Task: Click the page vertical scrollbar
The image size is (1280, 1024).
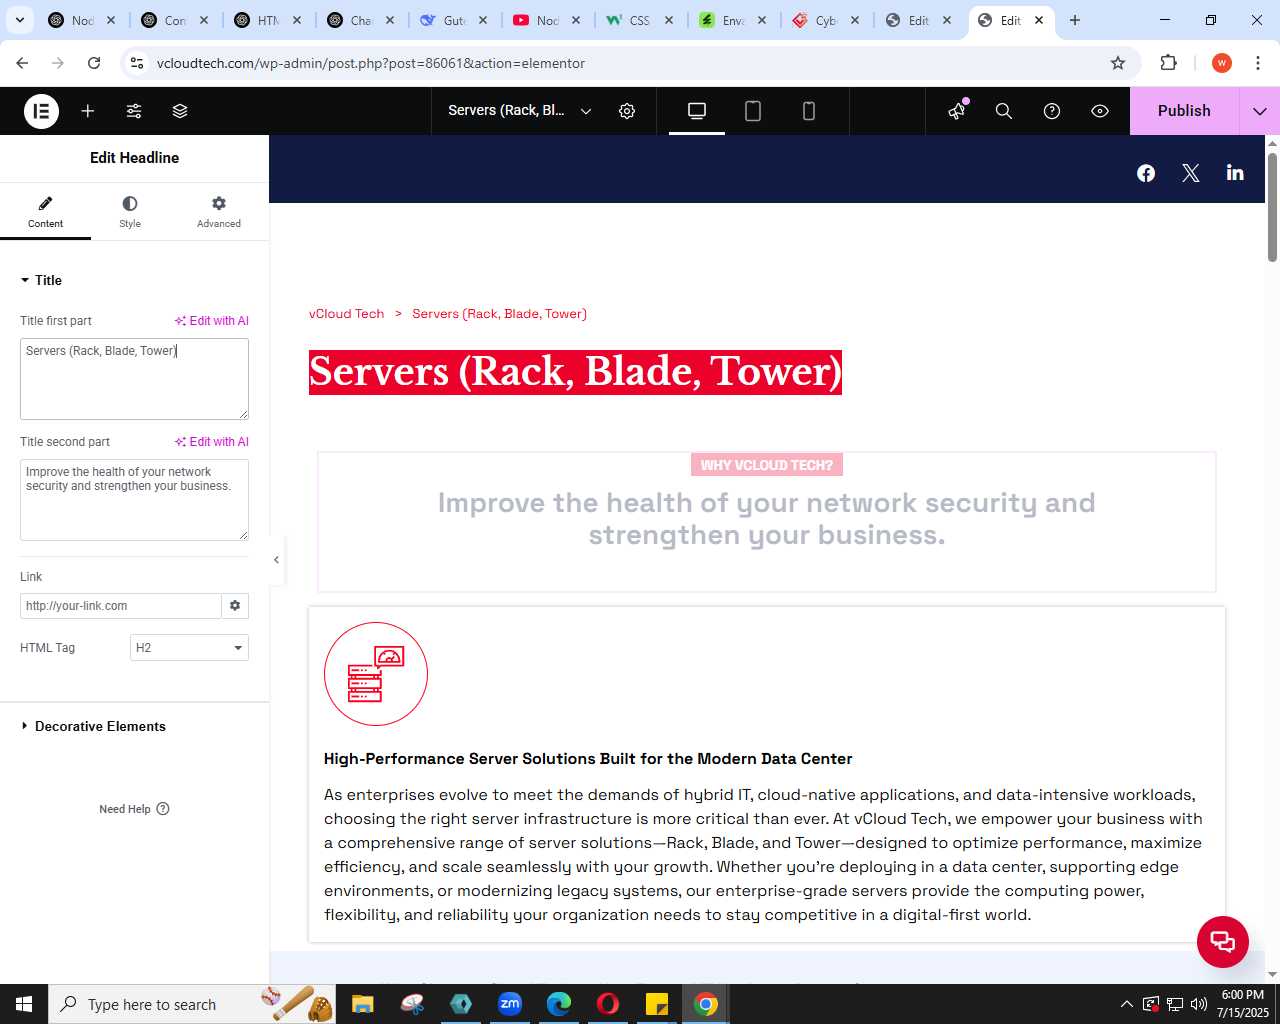Action: 1272,207
